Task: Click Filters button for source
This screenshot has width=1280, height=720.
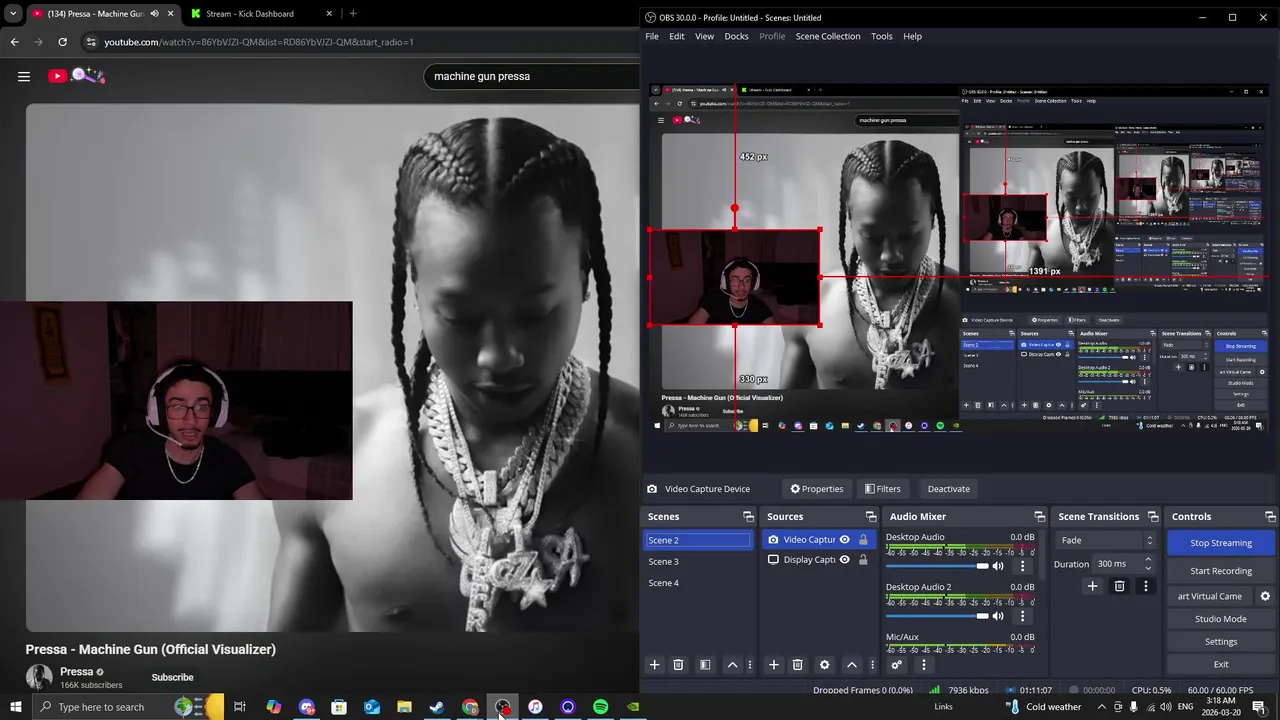Action: click(882, 489)
